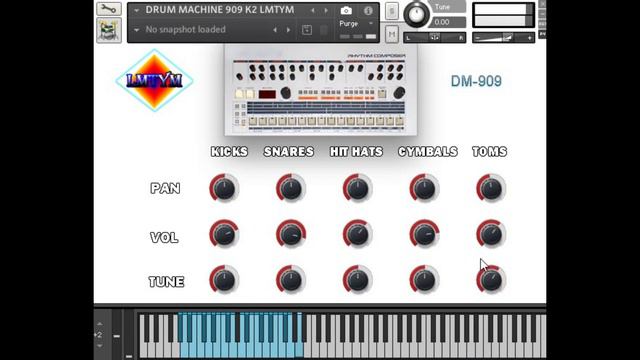
Task: Load next instrument with right arrow
Action: tap(326, 11)
